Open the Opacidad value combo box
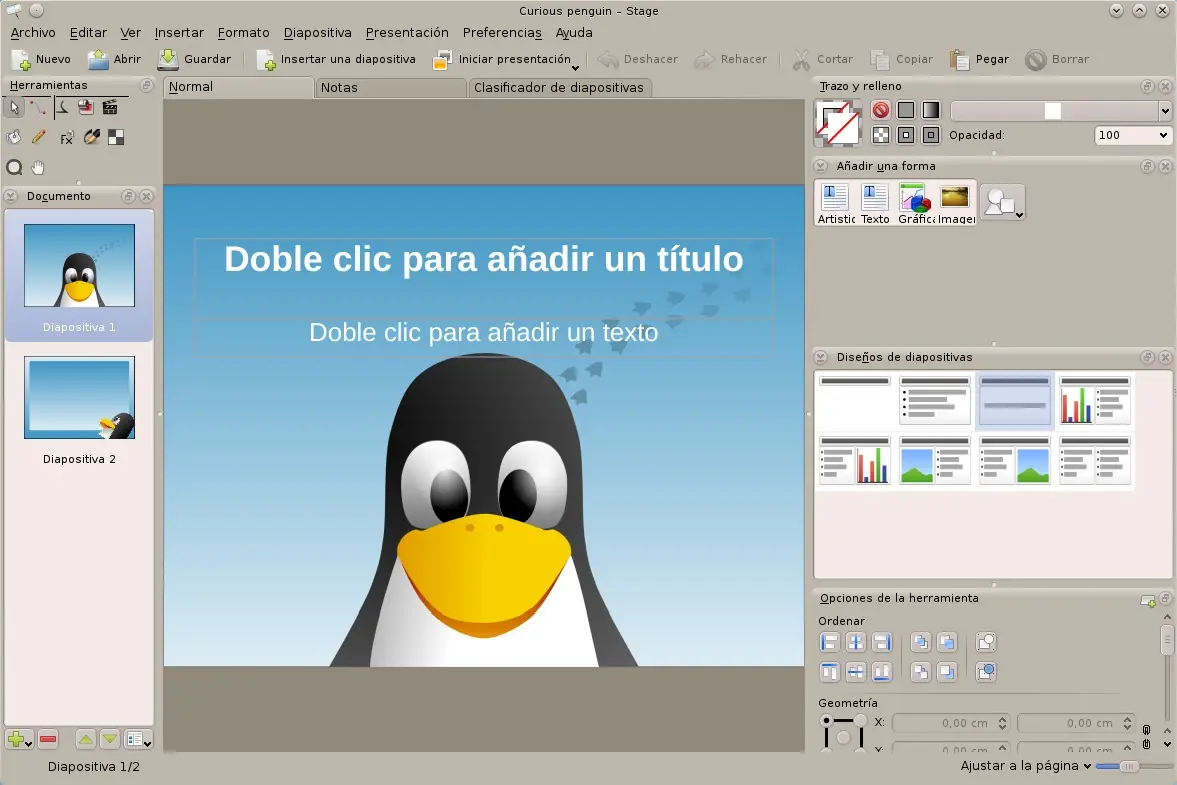1177x785 pixels. click(x=1132, y=135)
